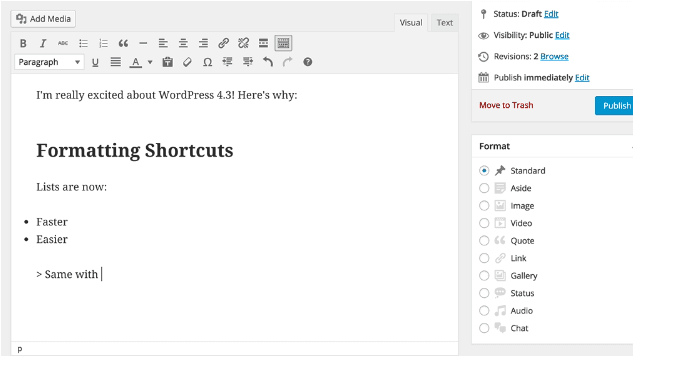Select the Video post format

tap(484, 223)
